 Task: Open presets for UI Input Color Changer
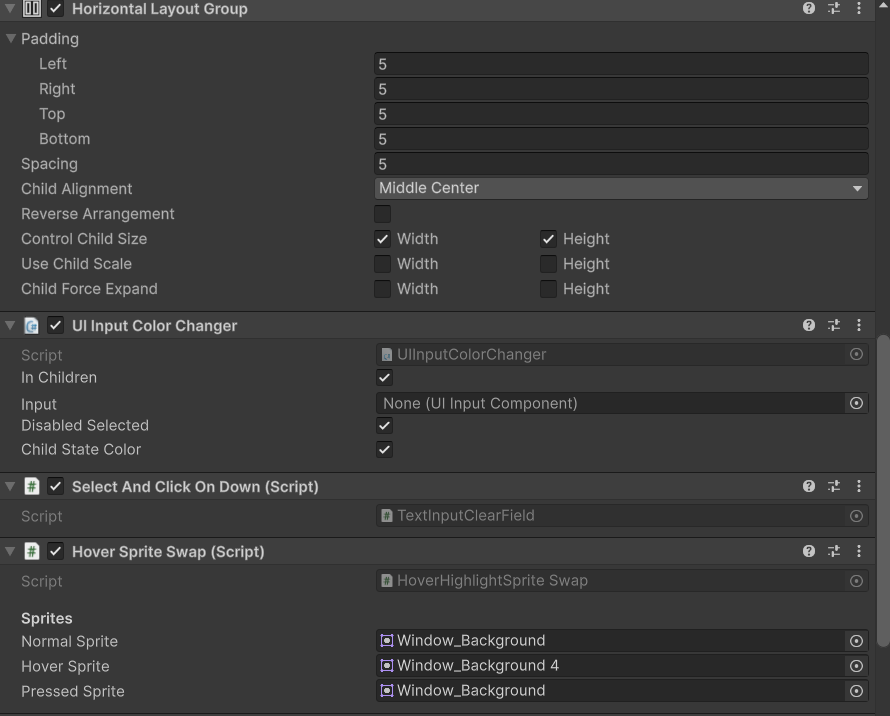[834, 325]
